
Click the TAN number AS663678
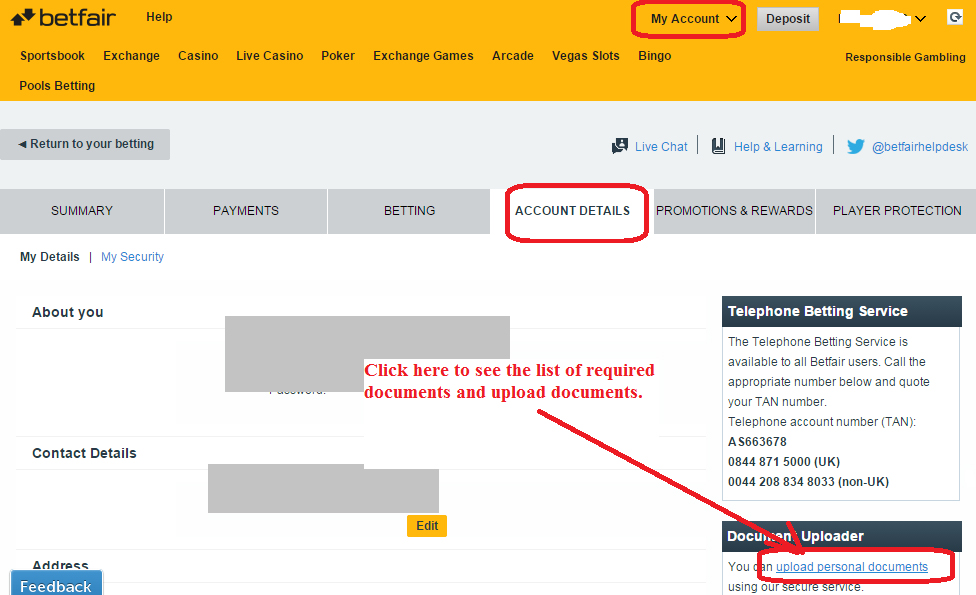pyautogui.click(x=757, y=441)
